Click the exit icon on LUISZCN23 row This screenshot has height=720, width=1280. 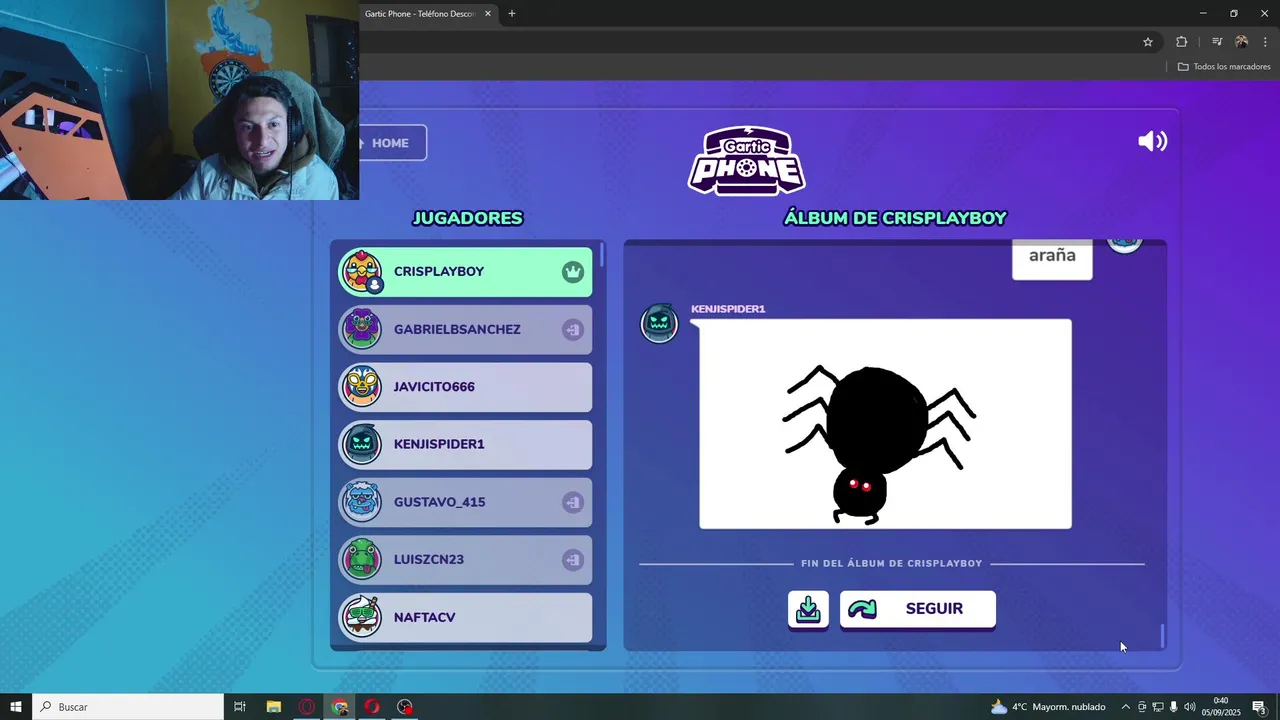coord(572,560)
